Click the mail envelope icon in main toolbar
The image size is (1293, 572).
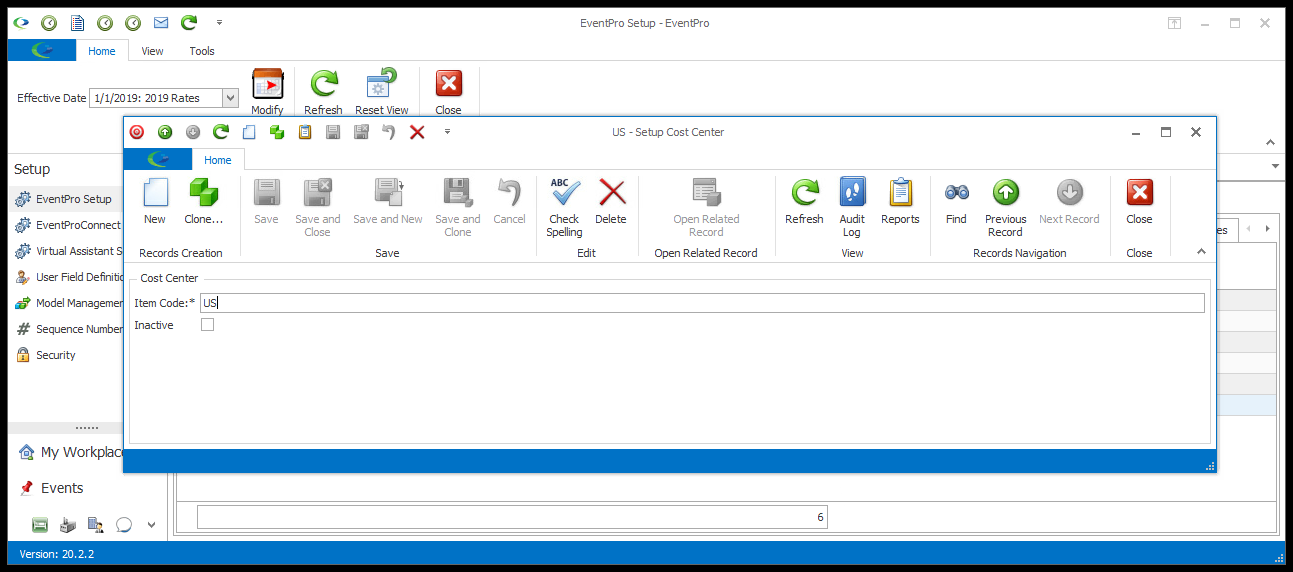coord(160,22)
